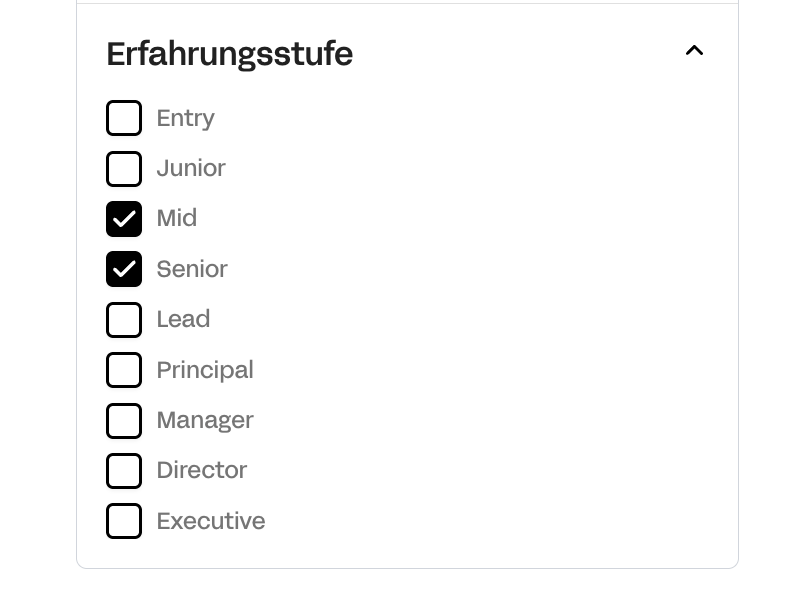796x612 pixels.
Task: Click the Erfahrungsstufe heading
Action: tap(229, 53)
